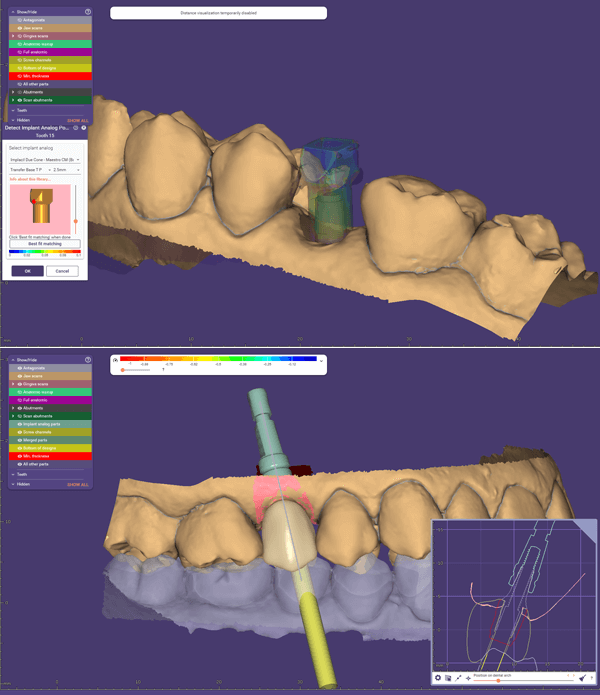Expand the Hidden section in lower panel
This screenshot has width=600, height=695.
click(x=13, y=484)
